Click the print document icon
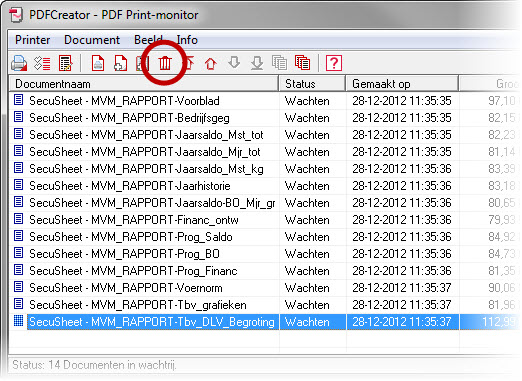 98,63
